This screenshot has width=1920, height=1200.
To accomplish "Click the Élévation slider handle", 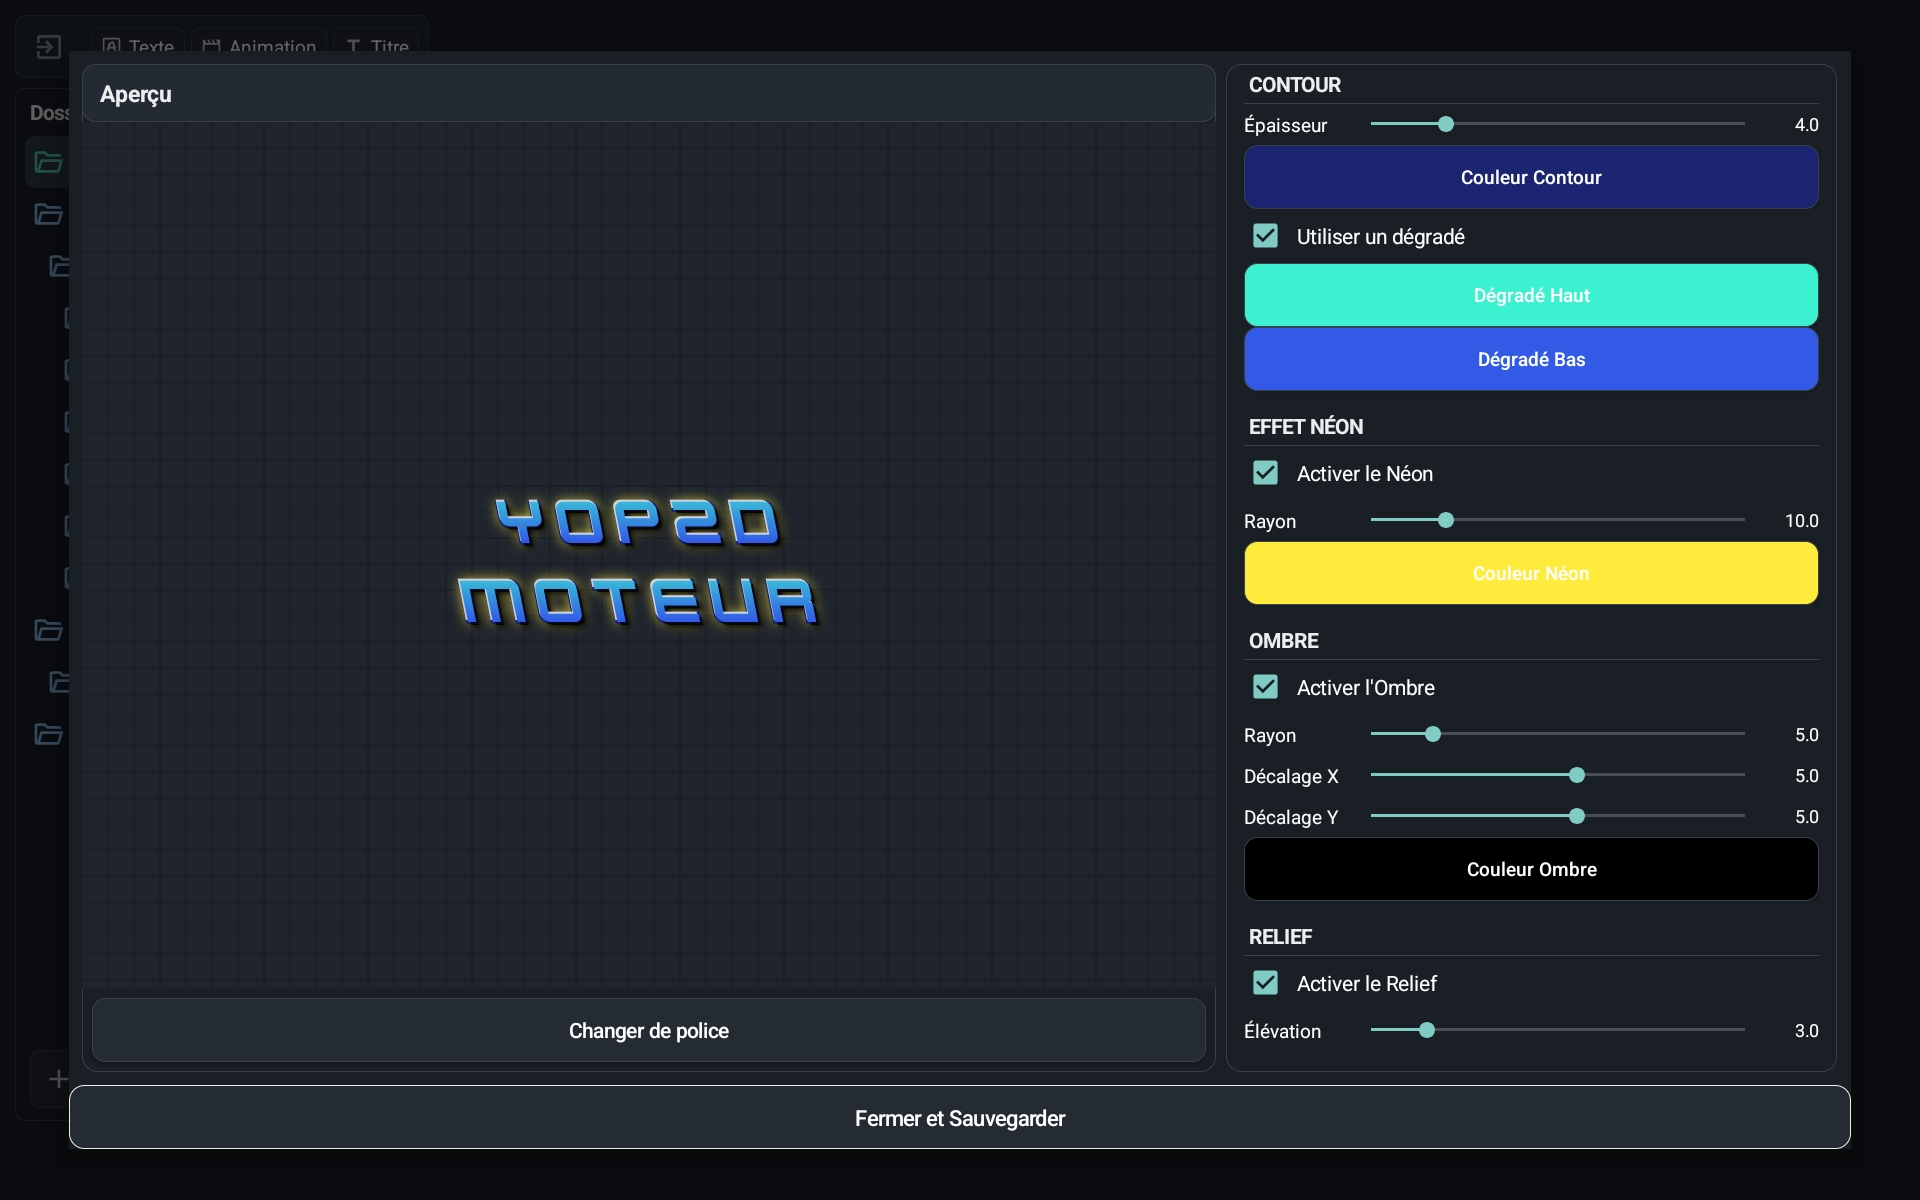I will pyautogui.click(x=1427, y=1030).
